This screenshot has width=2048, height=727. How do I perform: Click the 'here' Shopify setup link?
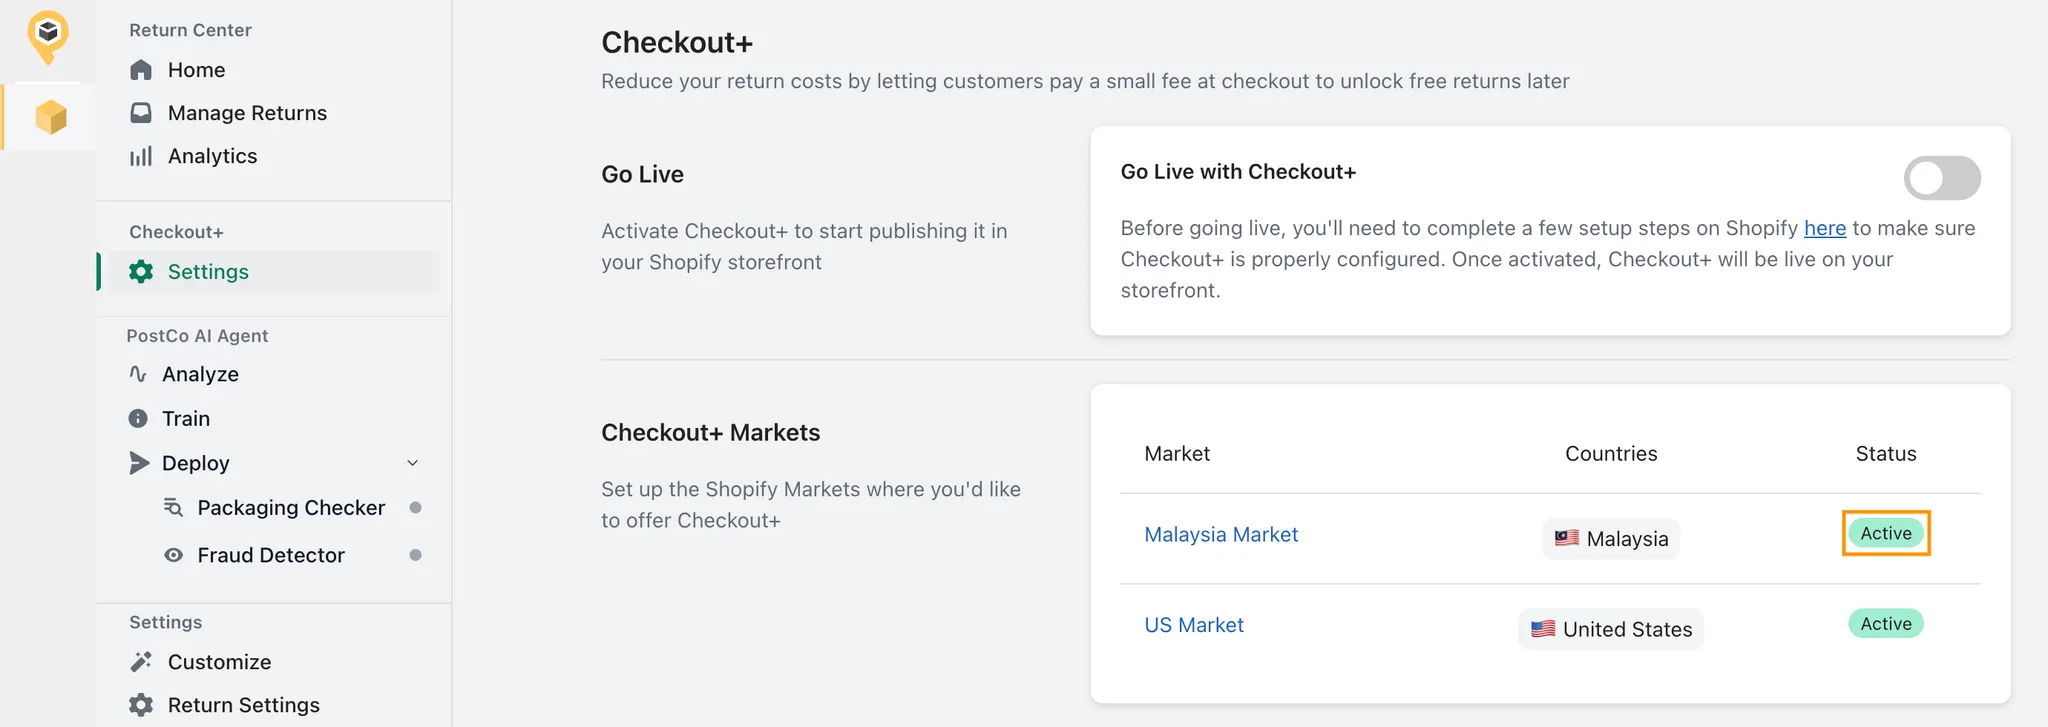[x=1824, y=228]
